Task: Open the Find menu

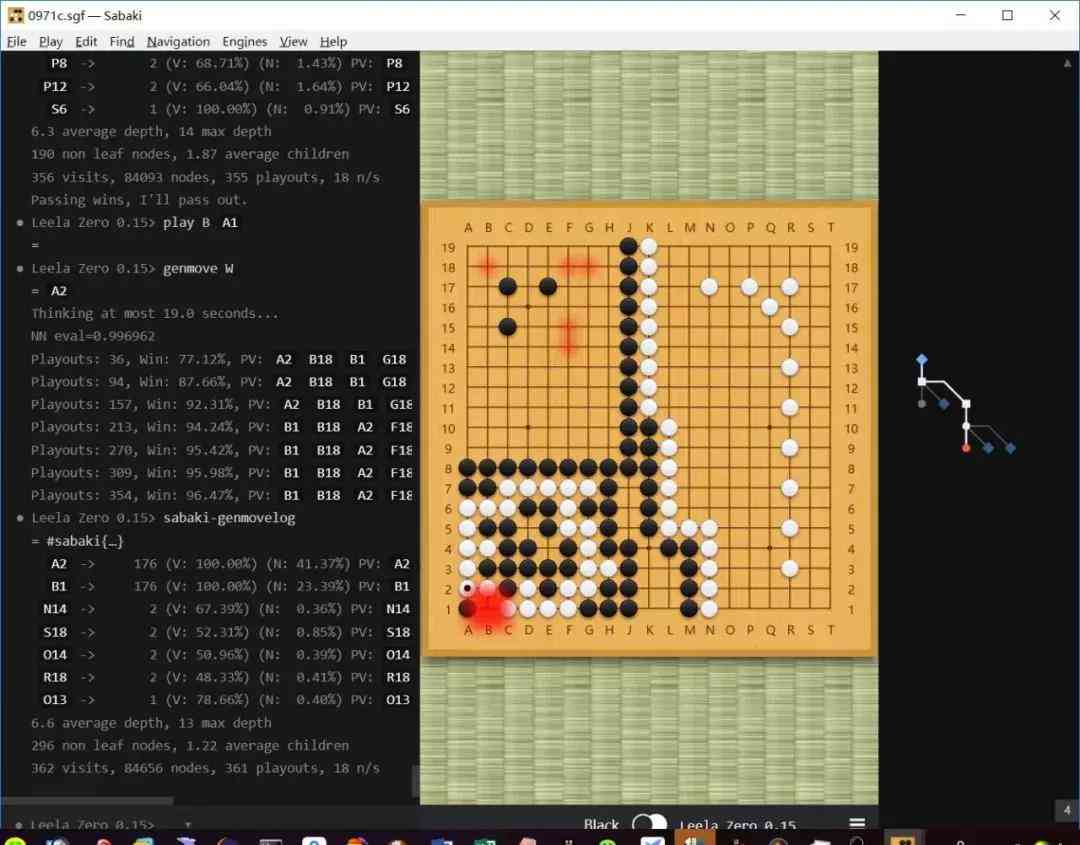Action: pyautogui.click(x=122, y=42)
